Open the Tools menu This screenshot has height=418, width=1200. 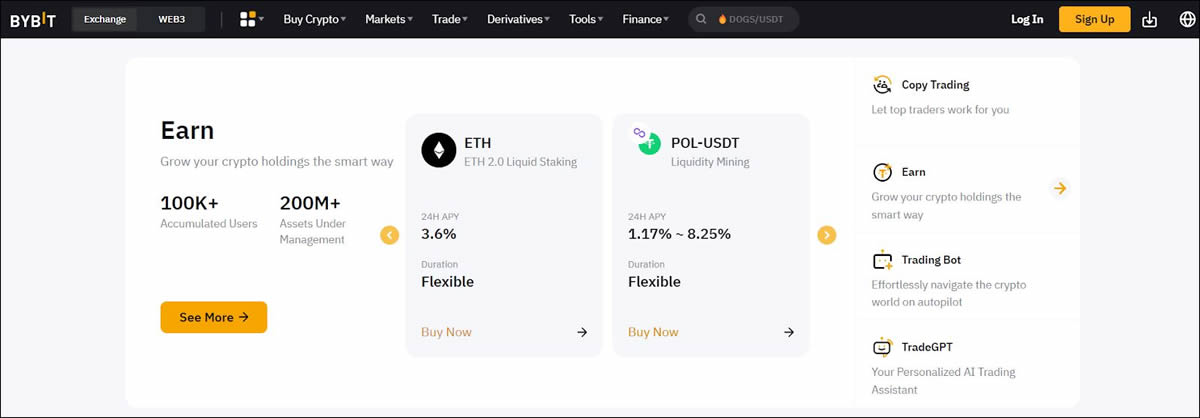point(585,19)
